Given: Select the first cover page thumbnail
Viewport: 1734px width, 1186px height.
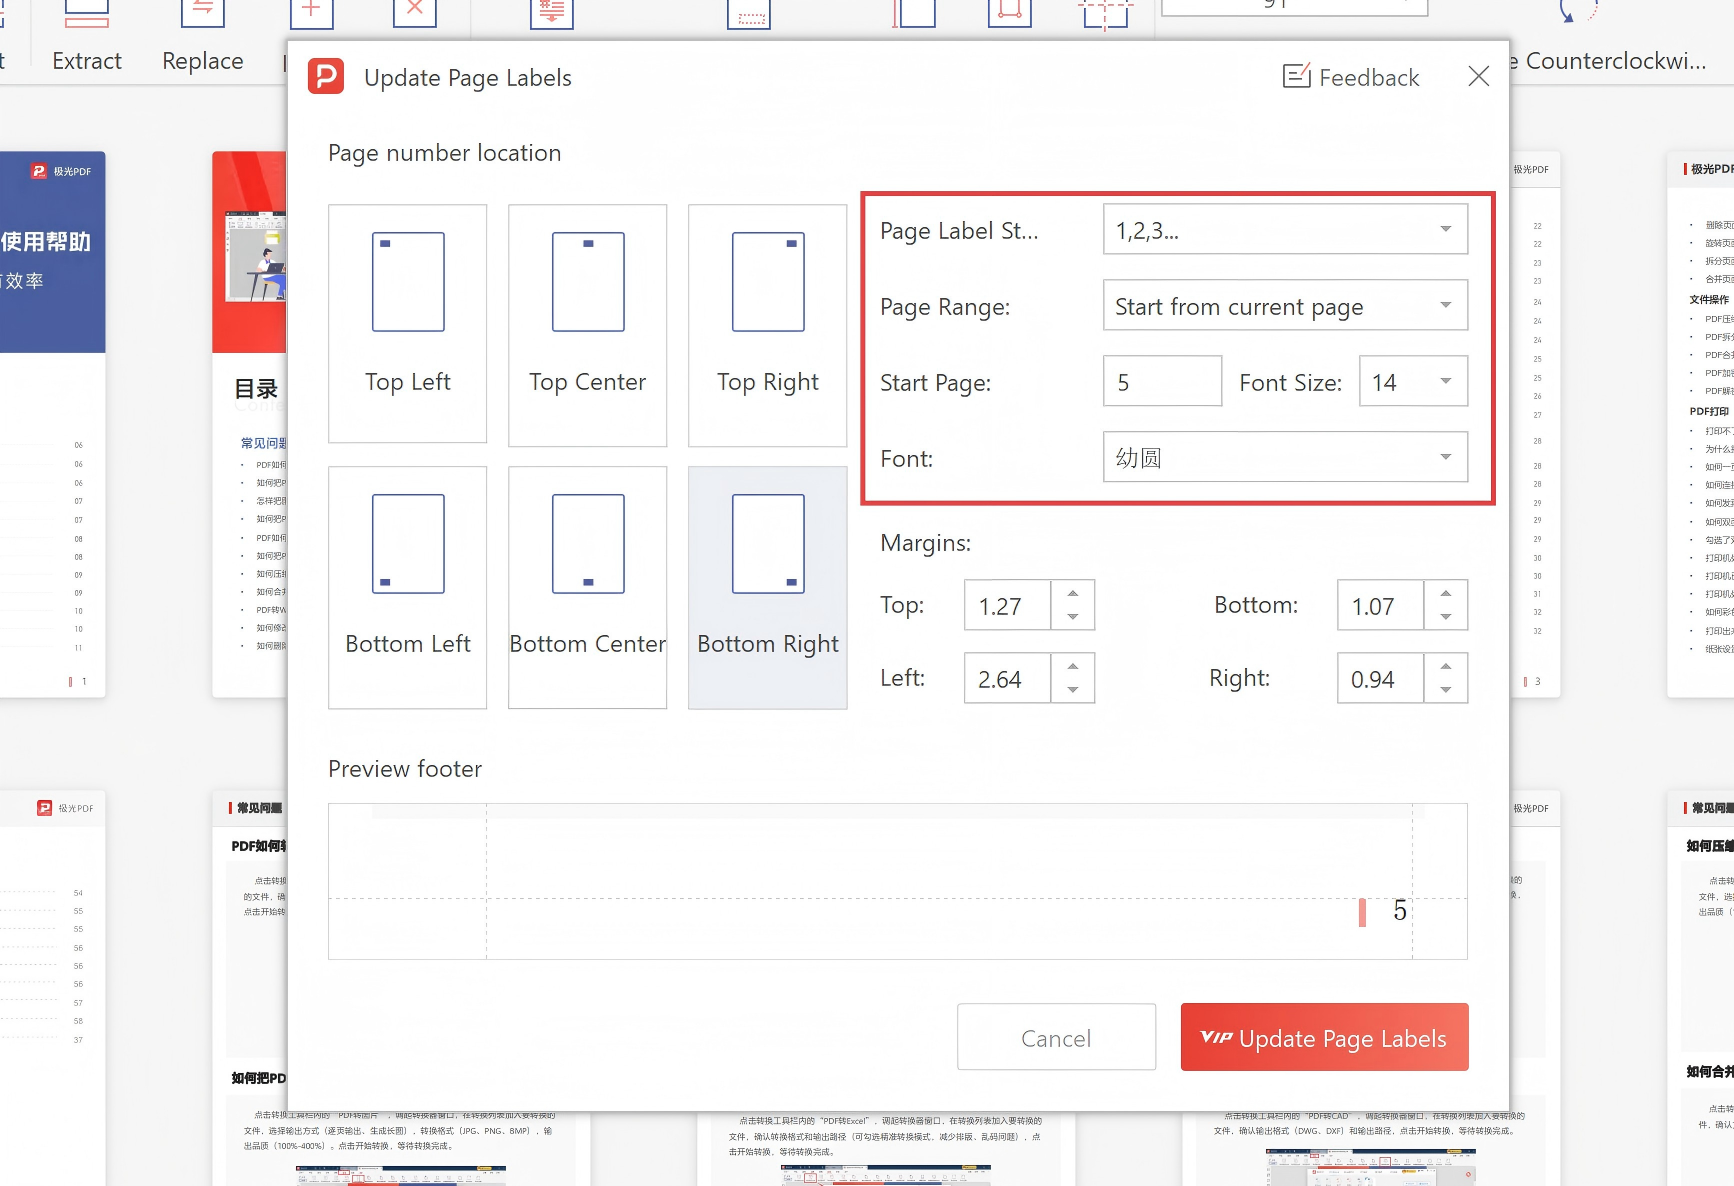Looking at the screenshot, I should (x=52, y=424).
